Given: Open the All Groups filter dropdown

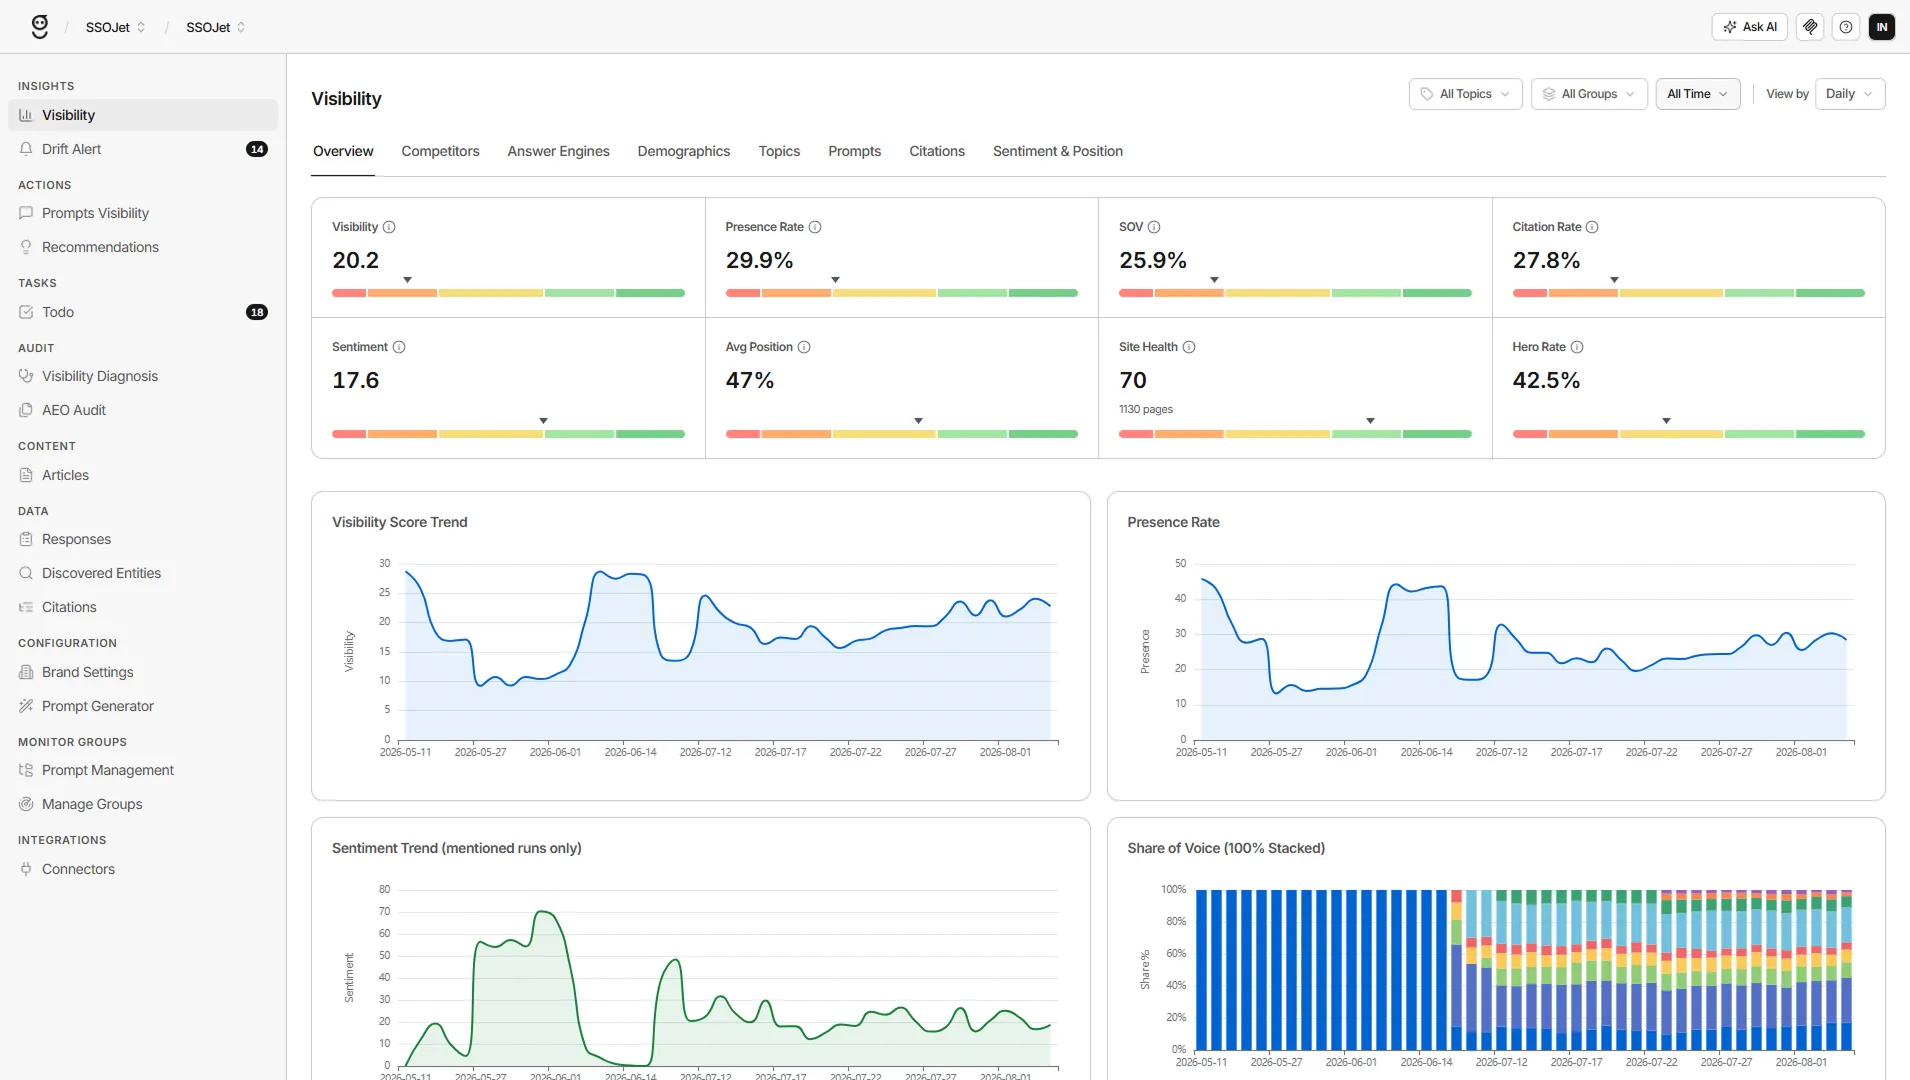Looking at the screenshot, I should point(1589,94).
